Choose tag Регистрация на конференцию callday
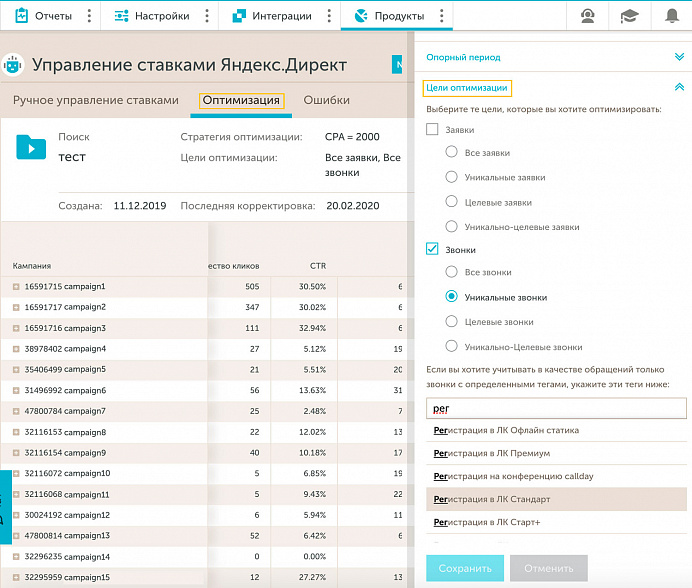Screen dimensions: 692x588 [556, 476]
